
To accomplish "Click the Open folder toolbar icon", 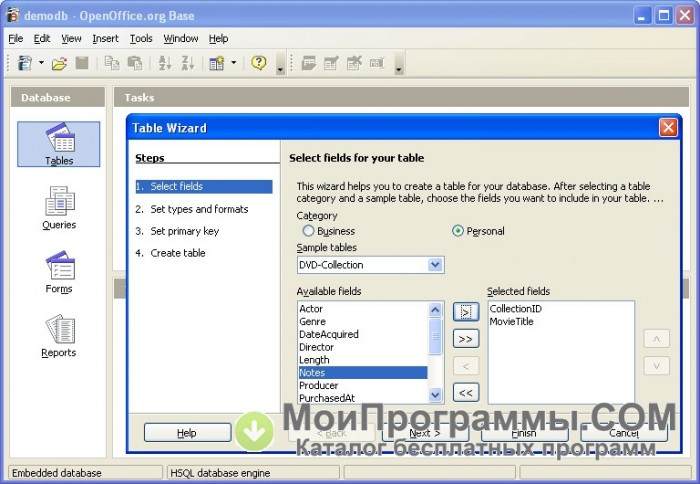I will click(x=59, y=63).
